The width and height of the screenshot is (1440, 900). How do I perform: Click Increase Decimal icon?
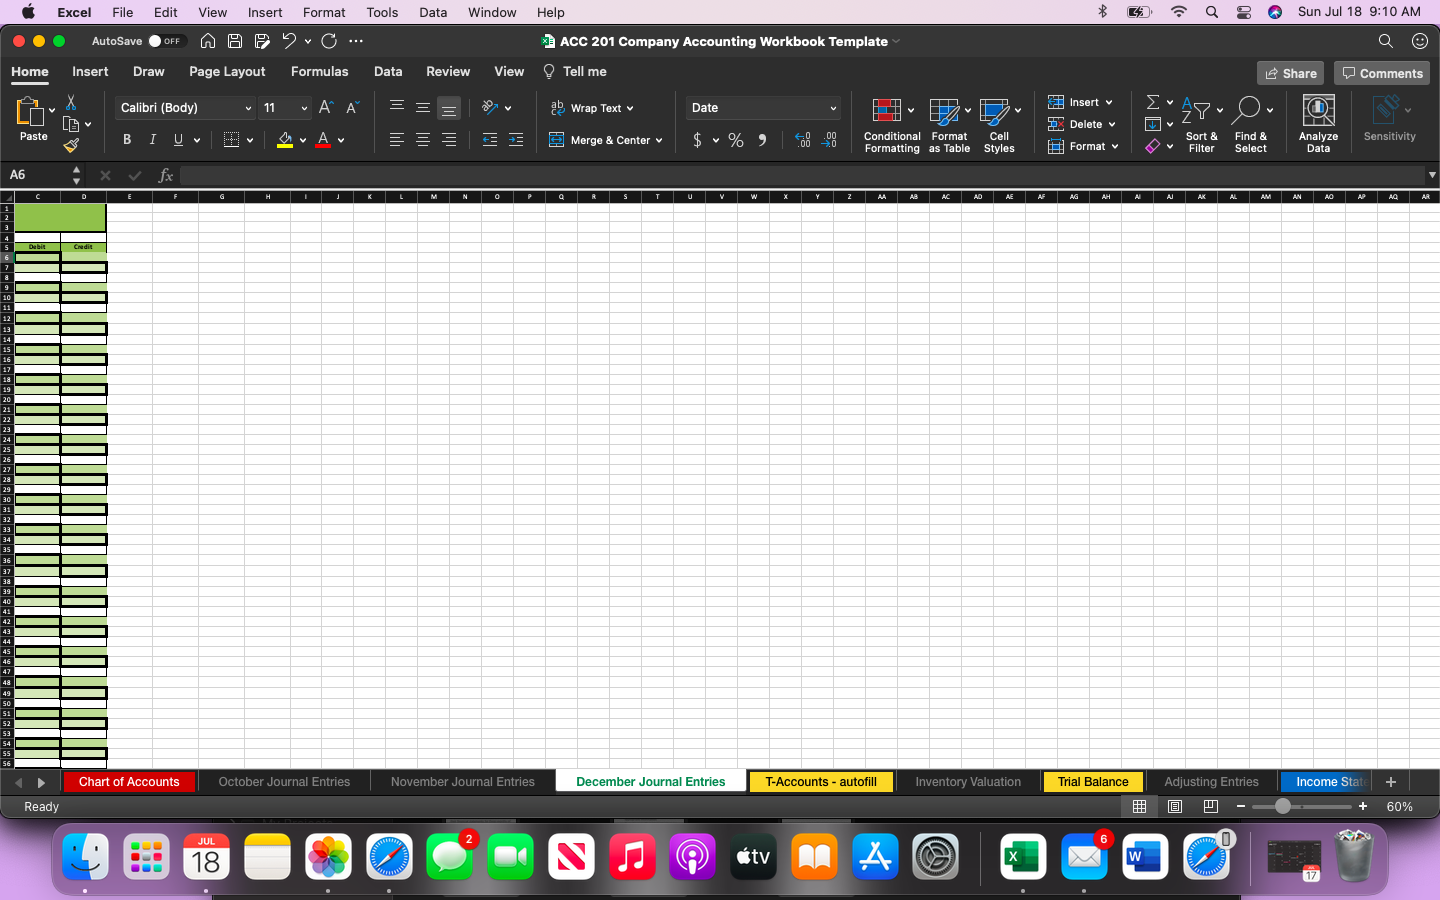tap(803, 140)
